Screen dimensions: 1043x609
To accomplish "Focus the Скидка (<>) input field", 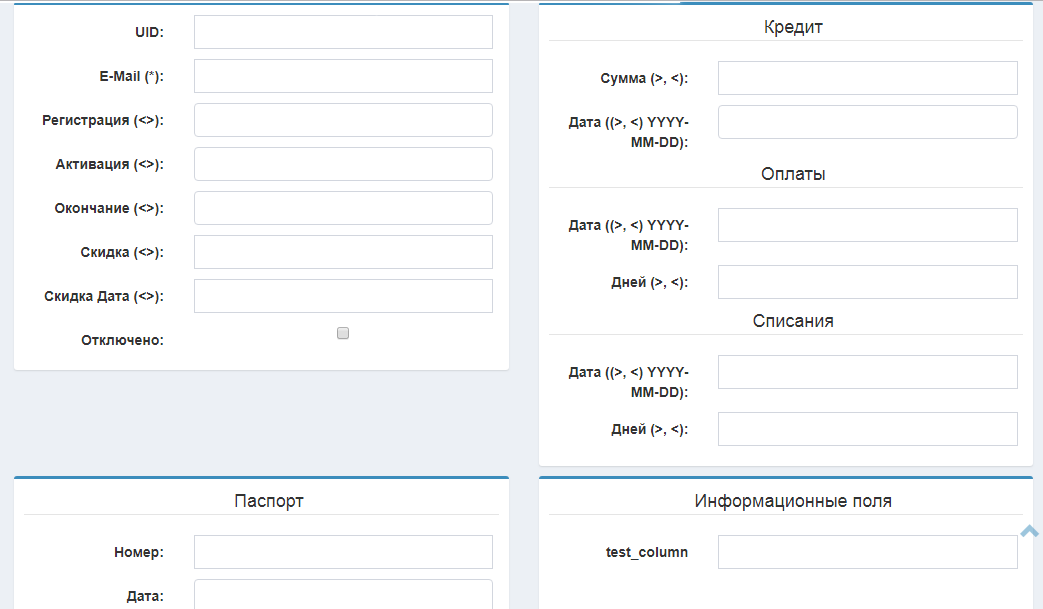I will click(x=343, y=252).
